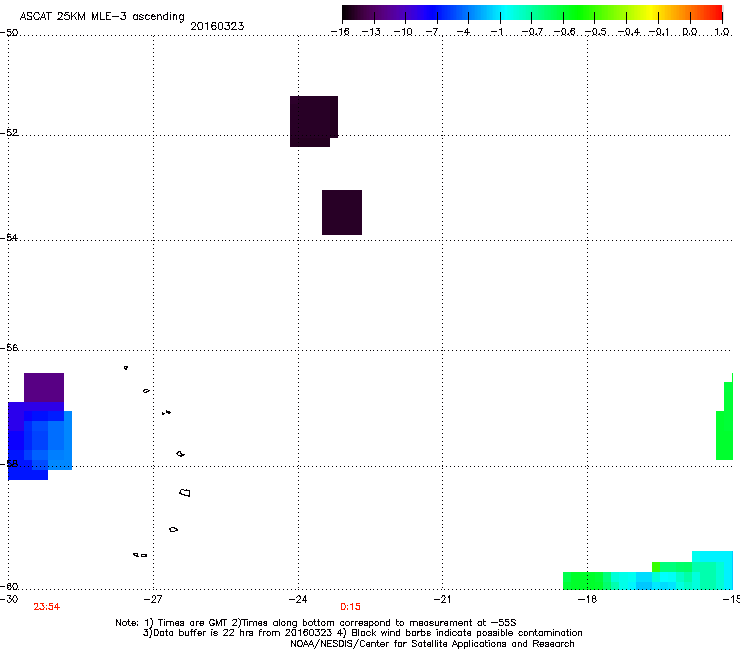Click the title "ASCAT 25KM MLE-3 ascending"
The height and width of the screenshot is (650, 740).
pos(102,16)
